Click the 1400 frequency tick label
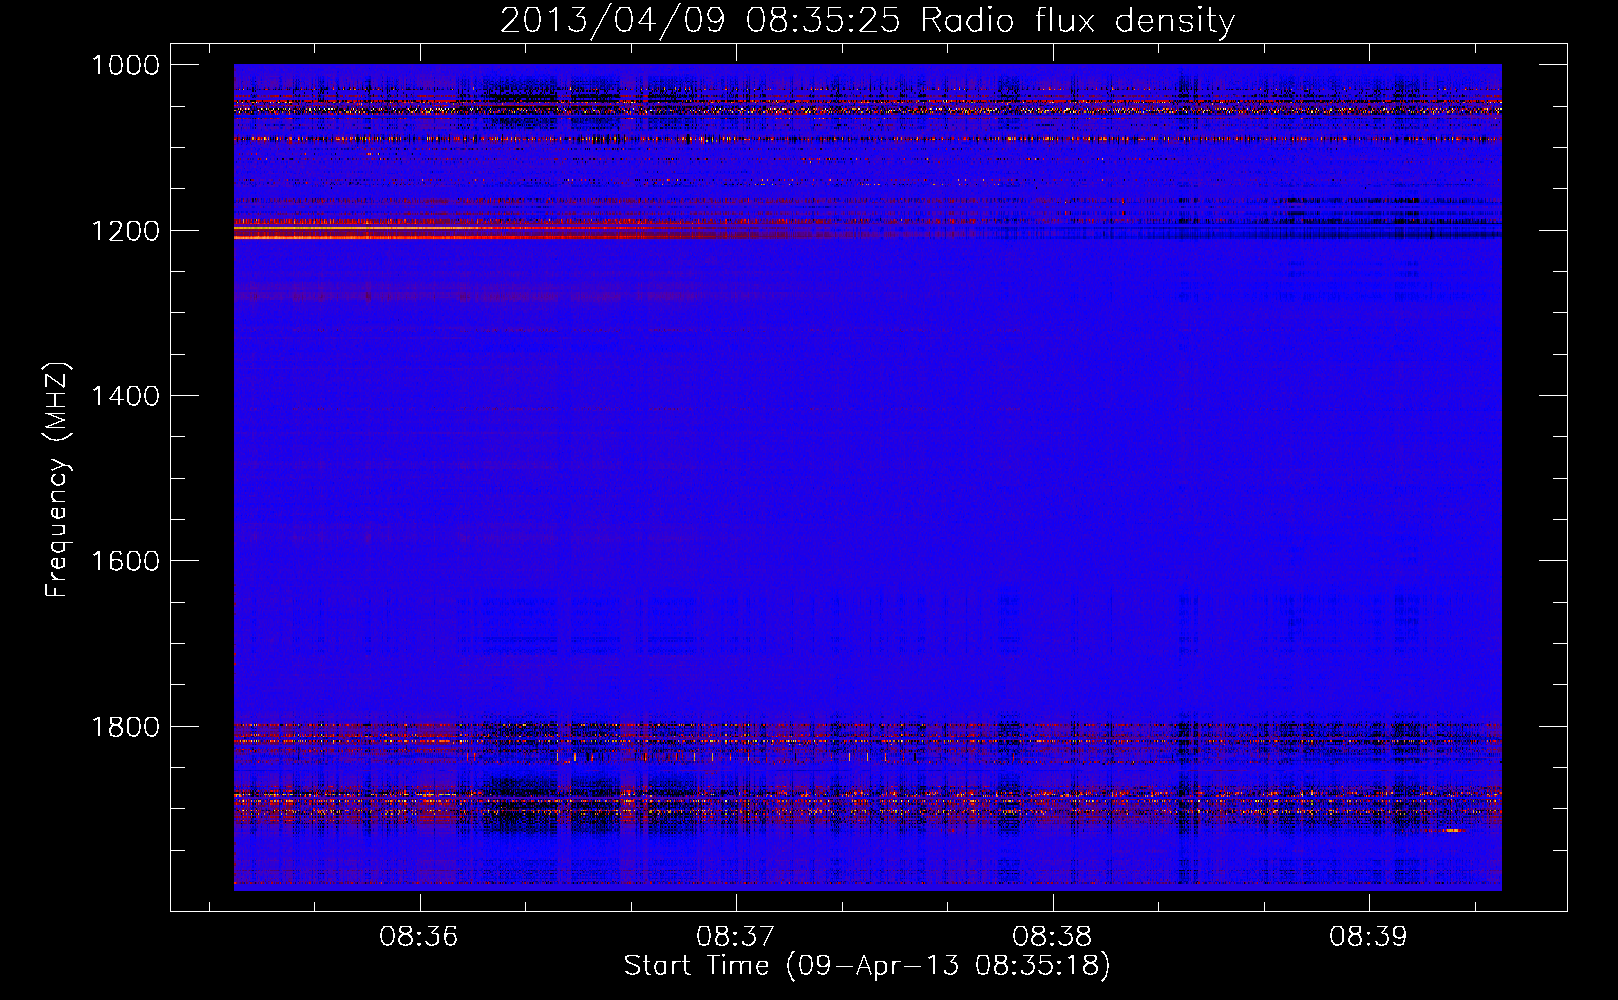The width and height of the screenshot is (1618, 1000). click(x=125, y=396)
